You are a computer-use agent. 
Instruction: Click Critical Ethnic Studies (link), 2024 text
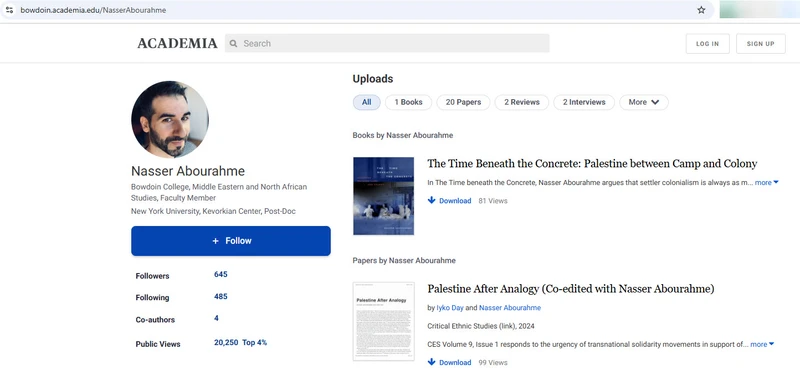(x=481, y=326)
